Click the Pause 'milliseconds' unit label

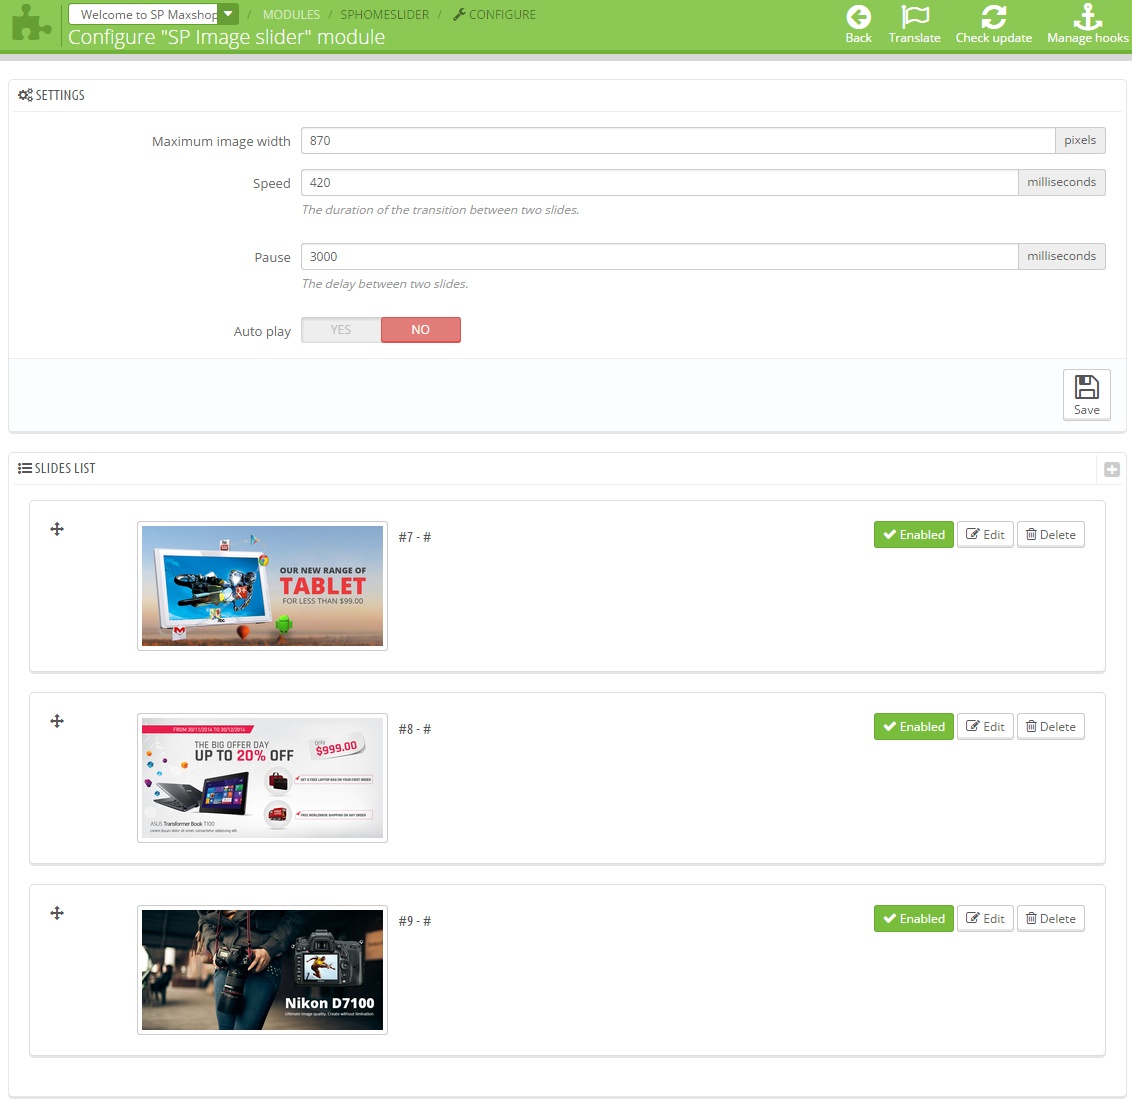coord(1061,257)
